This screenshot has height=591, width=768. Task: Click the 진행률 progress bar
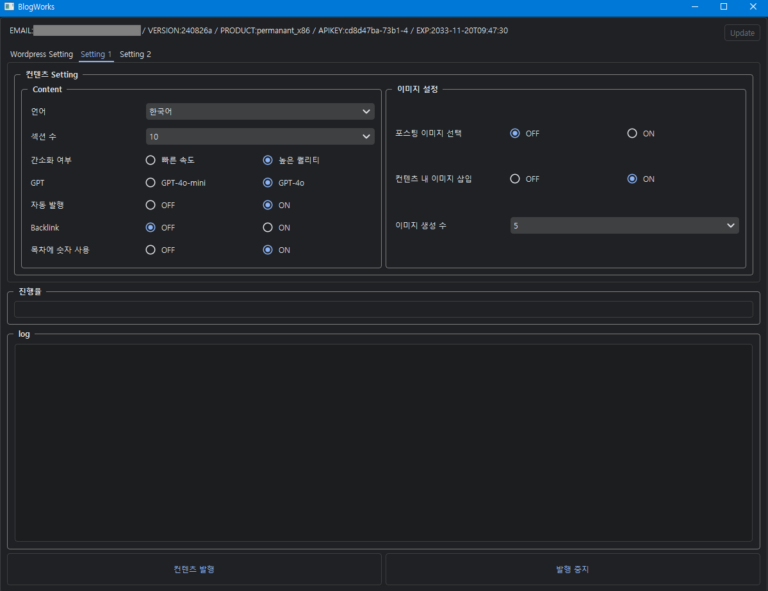pos(383,310)
